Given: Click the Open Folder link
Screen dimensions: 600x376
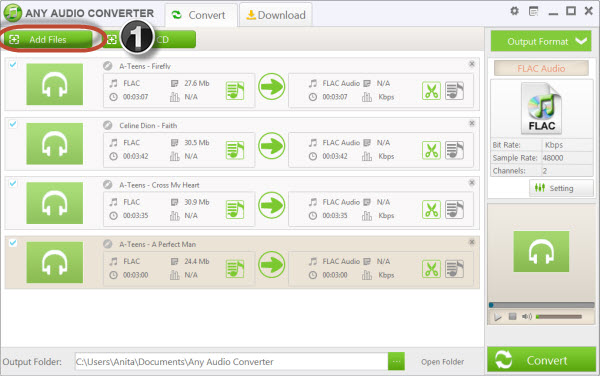Looking at the screenshot, I should point(442,361).
